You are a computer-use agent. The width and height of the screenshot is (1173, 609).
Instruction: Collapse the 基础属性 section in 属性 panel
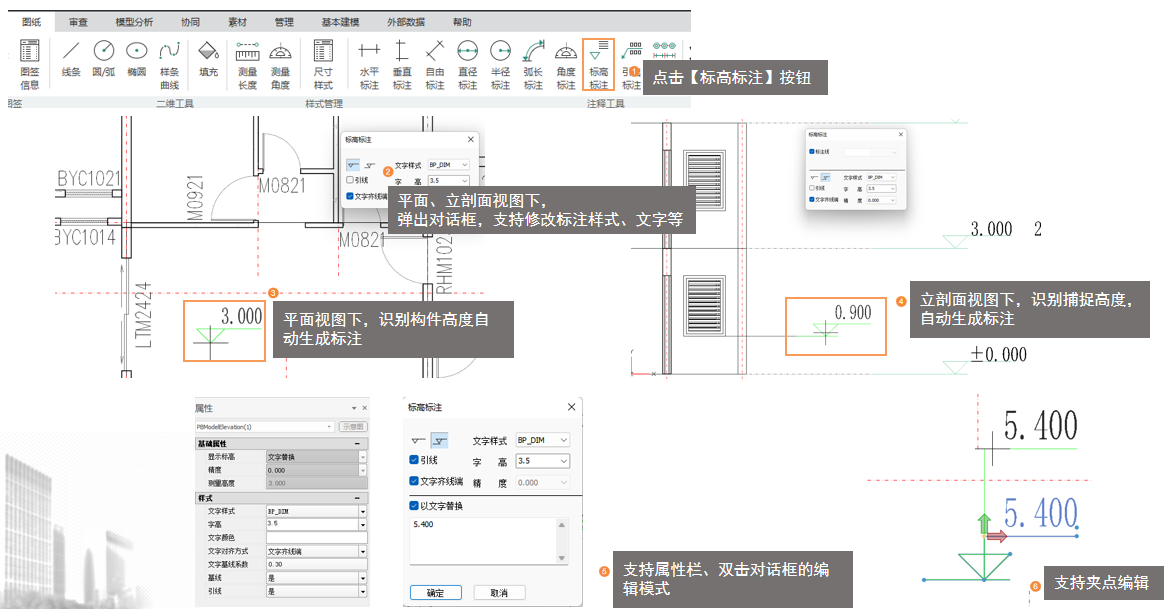358,444
